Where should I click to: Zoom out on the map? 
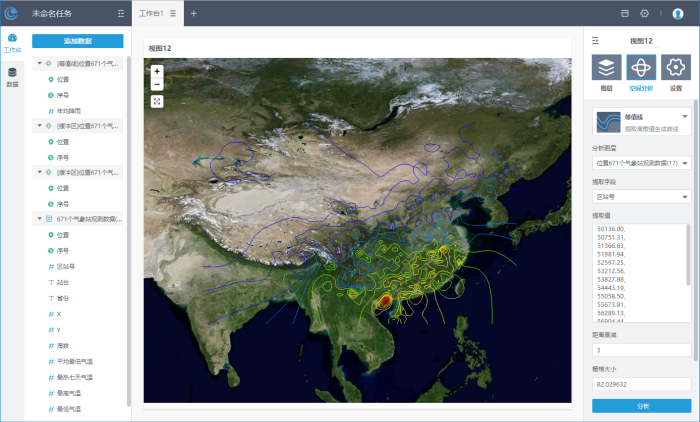click(157, 85)
